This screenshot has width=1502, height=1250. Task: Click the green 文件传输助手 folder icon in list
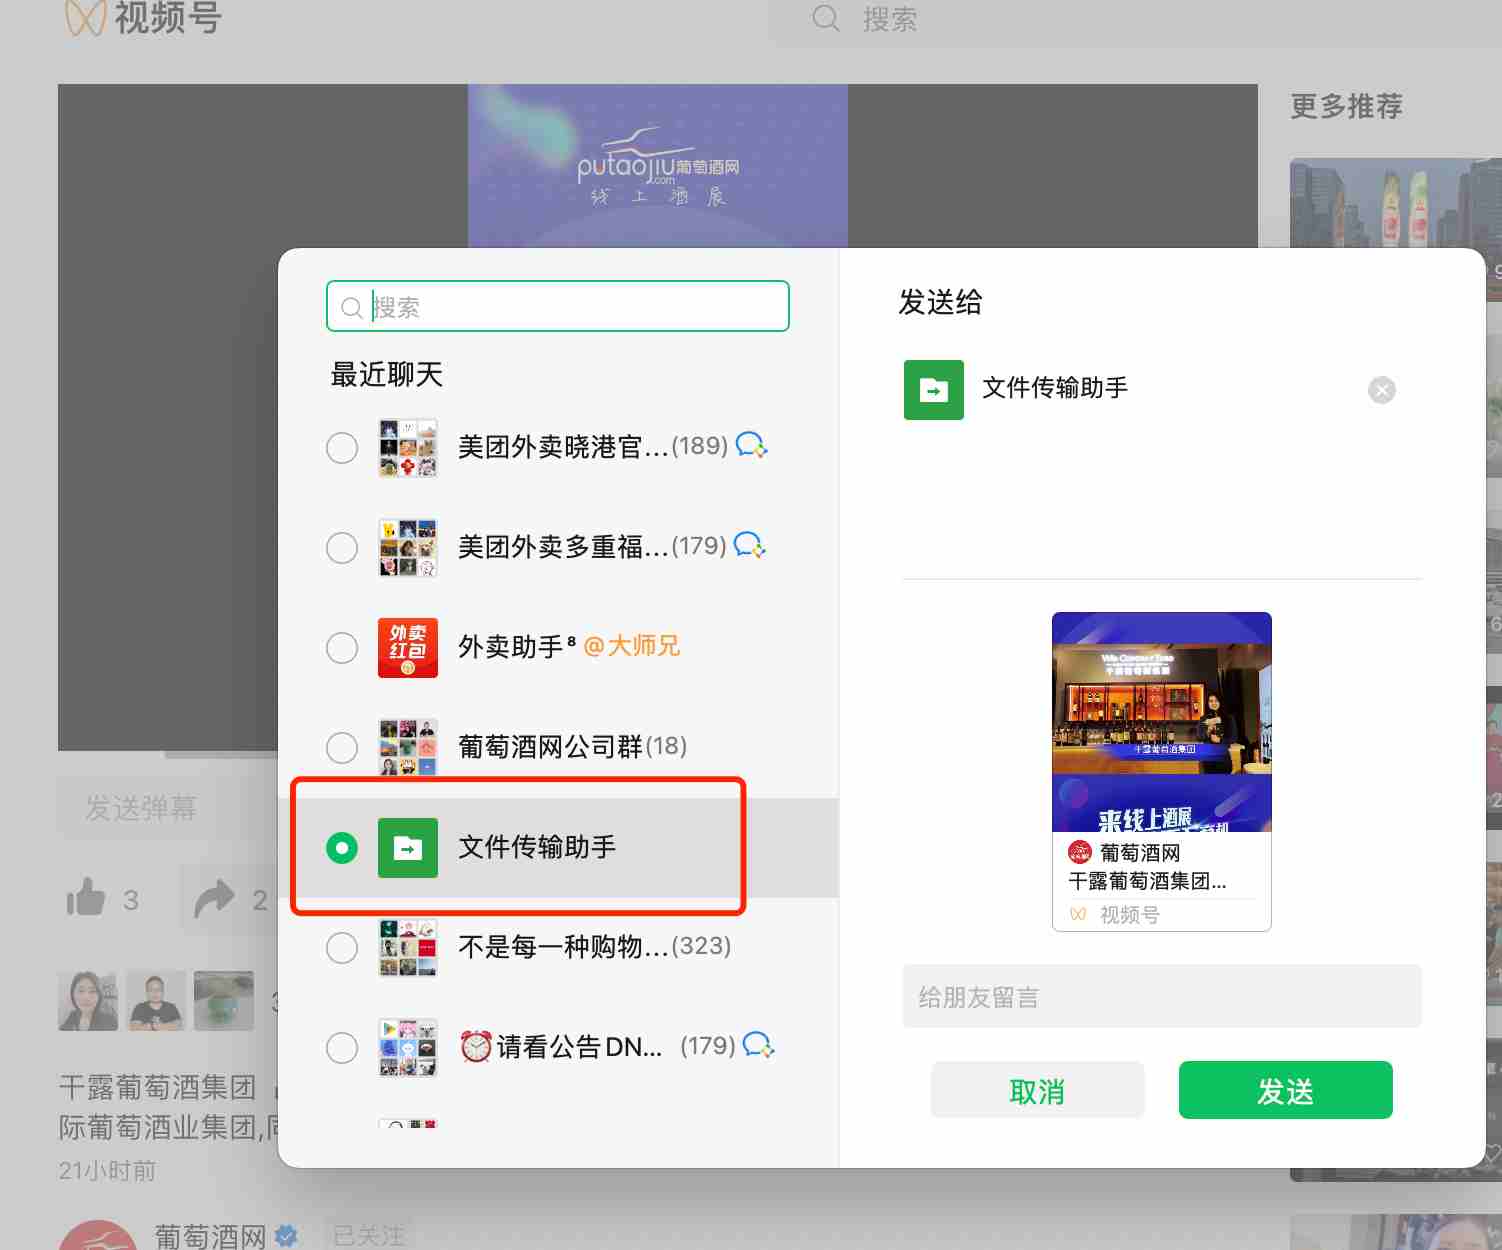click(x=407, y=848)
